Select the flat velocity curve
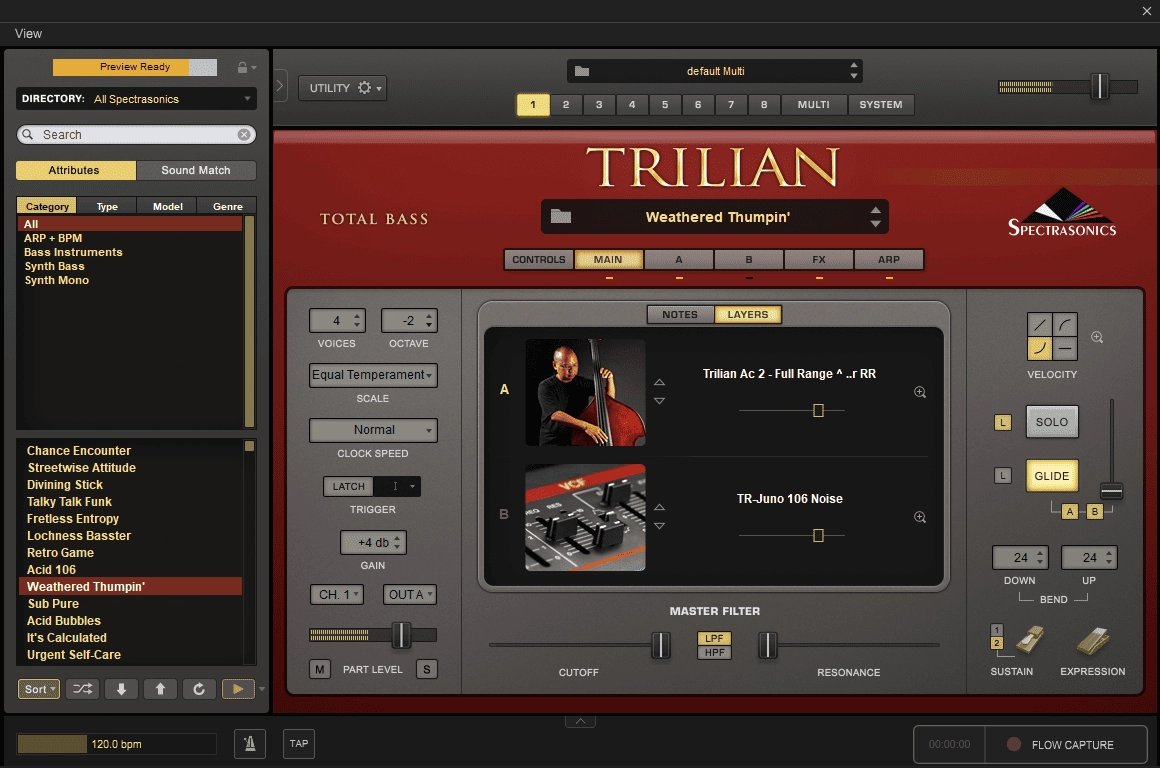This screenshot has height=768, width=1160. pos(1065,348)
